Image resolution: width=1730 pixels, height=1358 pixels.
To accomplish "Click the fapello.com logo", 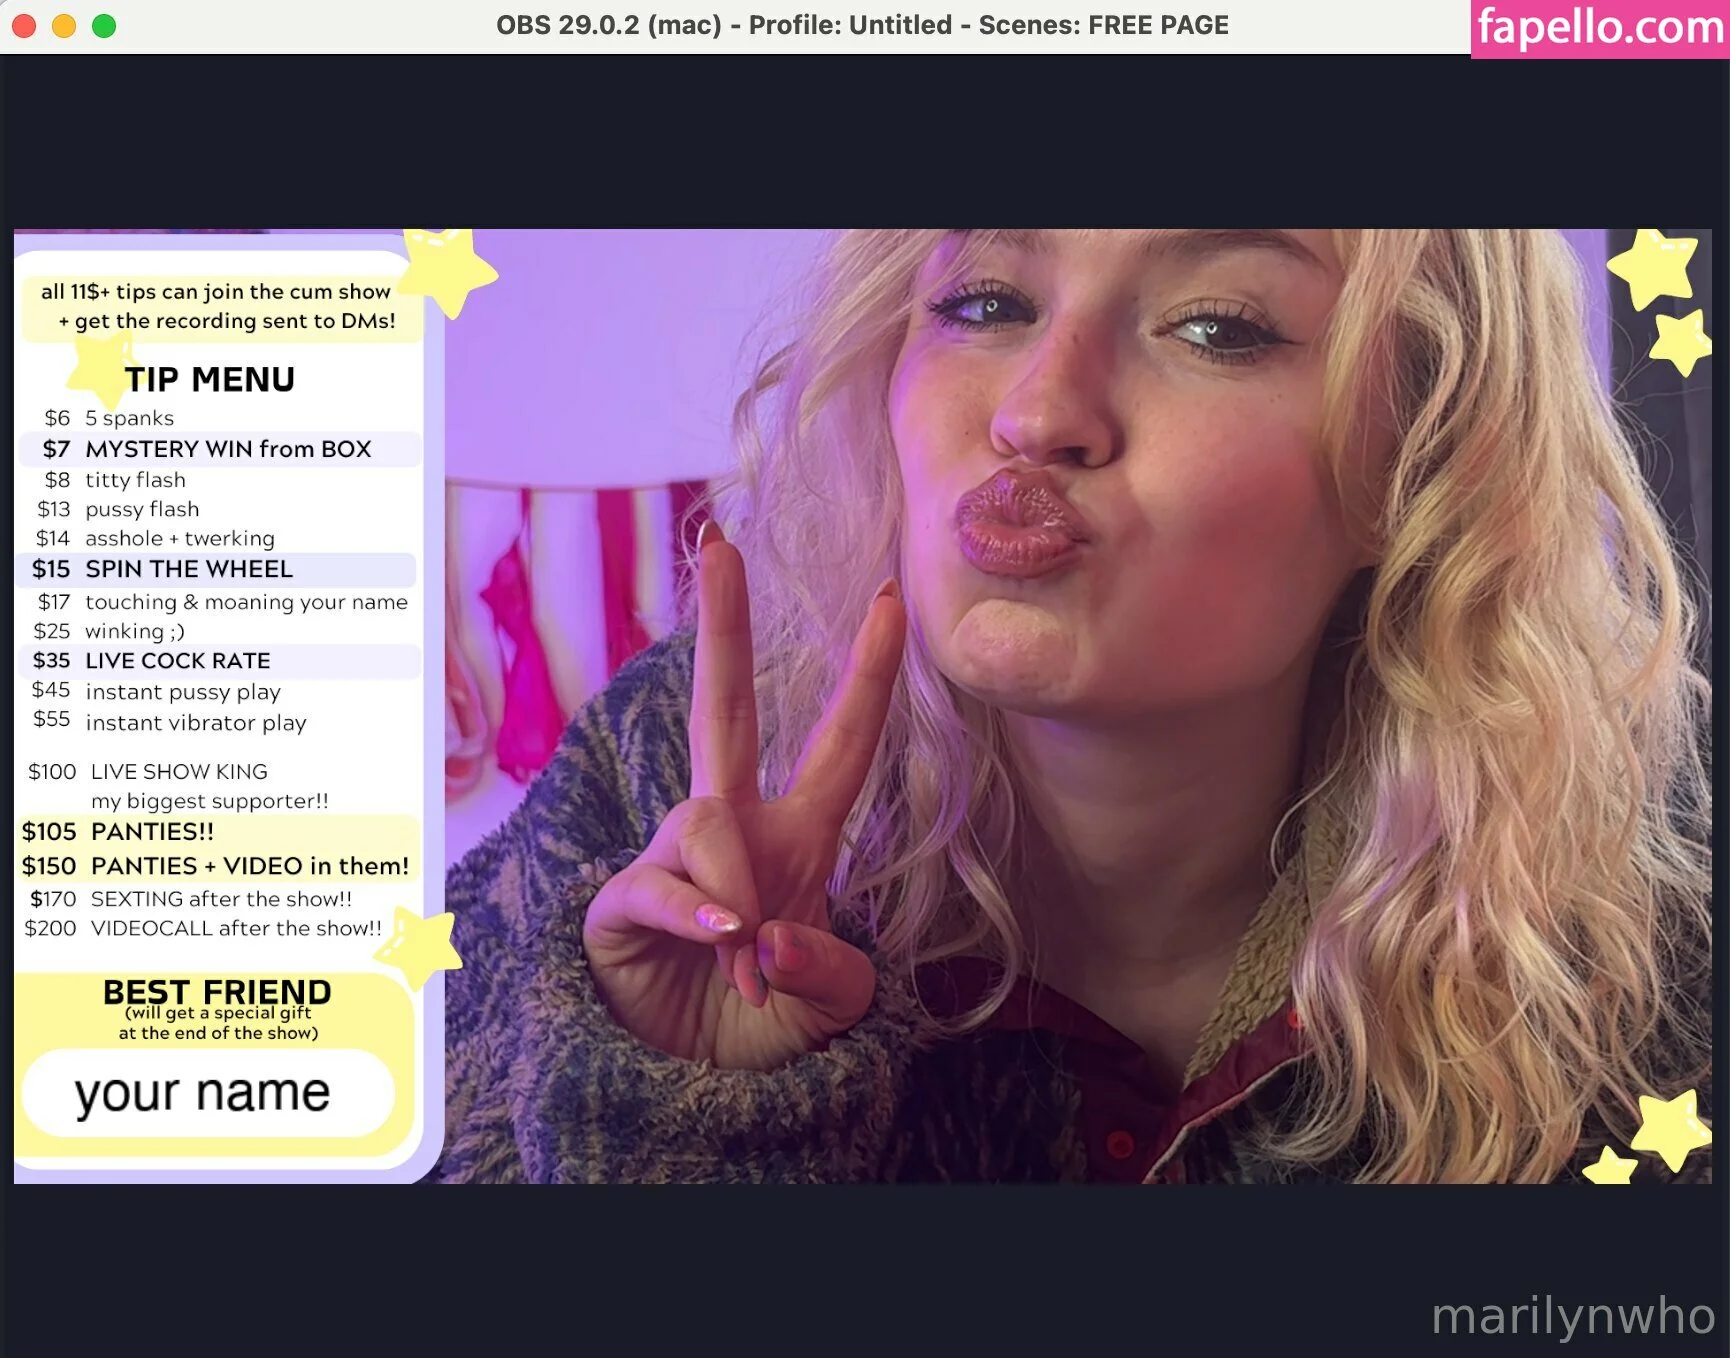I will 1600,27.
